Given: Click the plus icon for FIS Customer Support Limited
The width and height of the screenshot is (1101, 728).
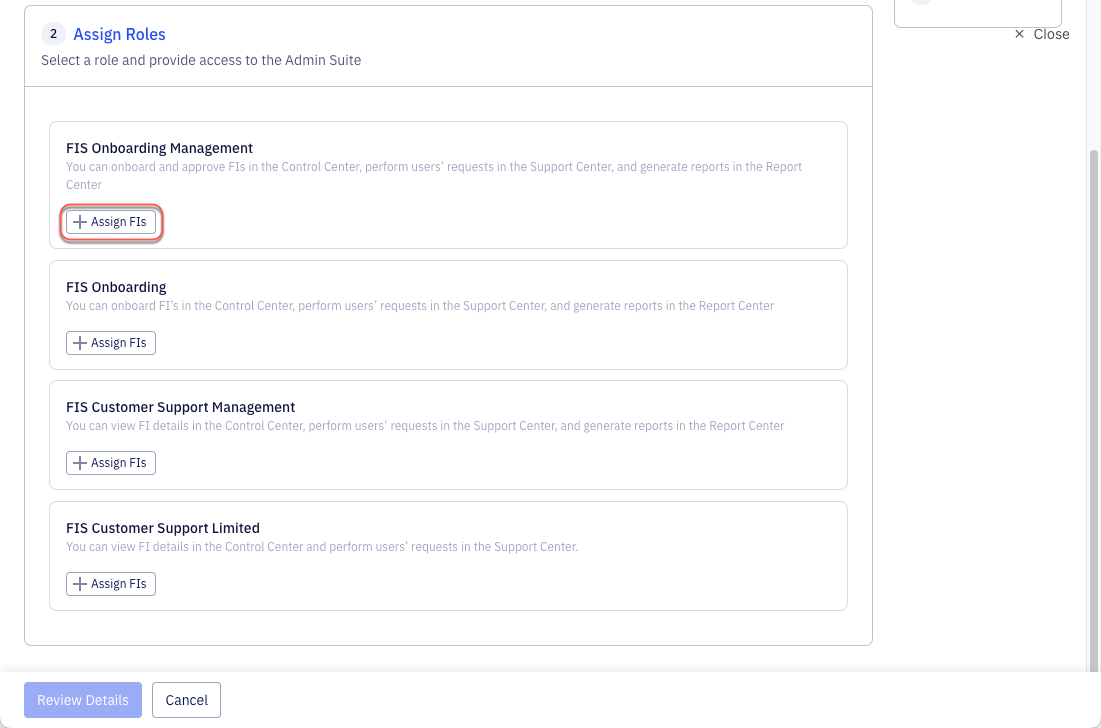Looking at the screenshot, I should (x=80, y=583).
